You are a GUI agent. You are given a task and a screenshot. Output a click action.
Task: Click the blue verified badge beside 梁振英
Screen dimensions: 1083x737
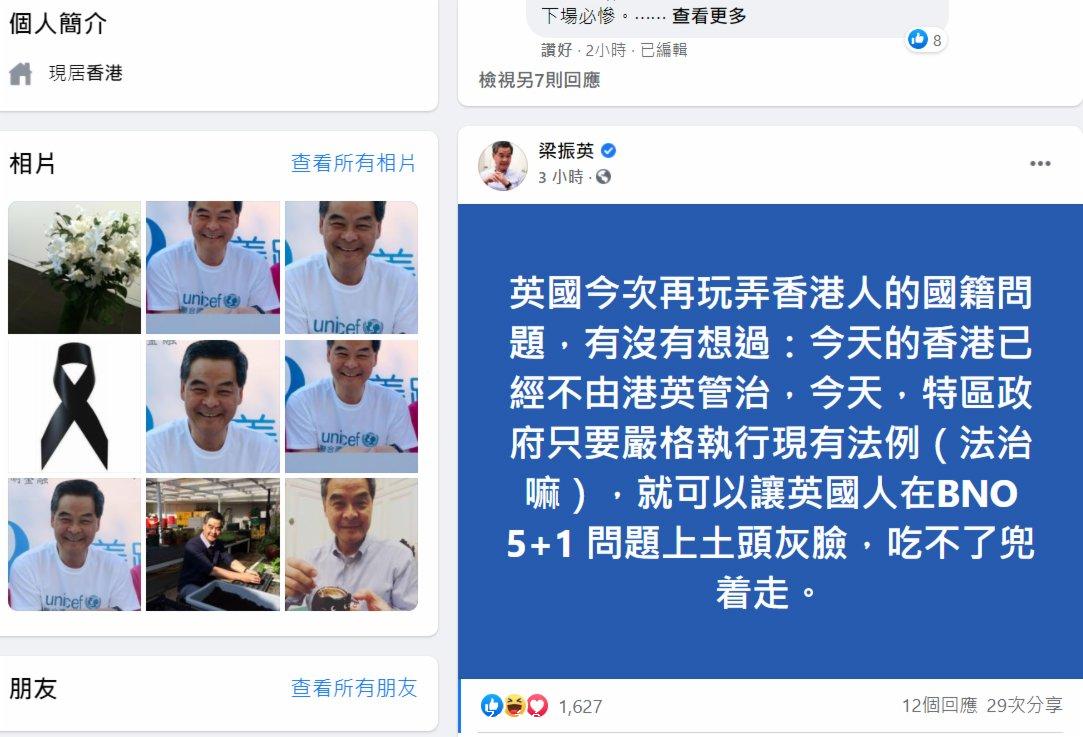(608, 151)
